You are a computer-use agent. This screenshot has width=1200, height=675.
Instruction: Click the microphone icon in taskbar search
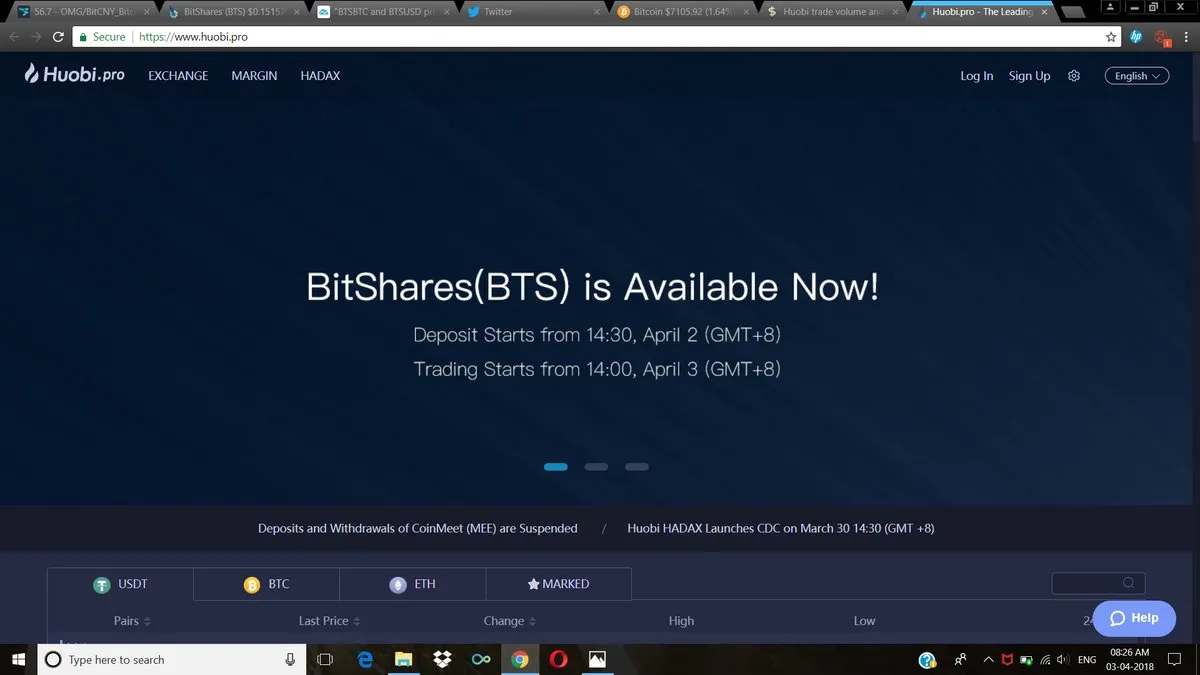(290, 660)
